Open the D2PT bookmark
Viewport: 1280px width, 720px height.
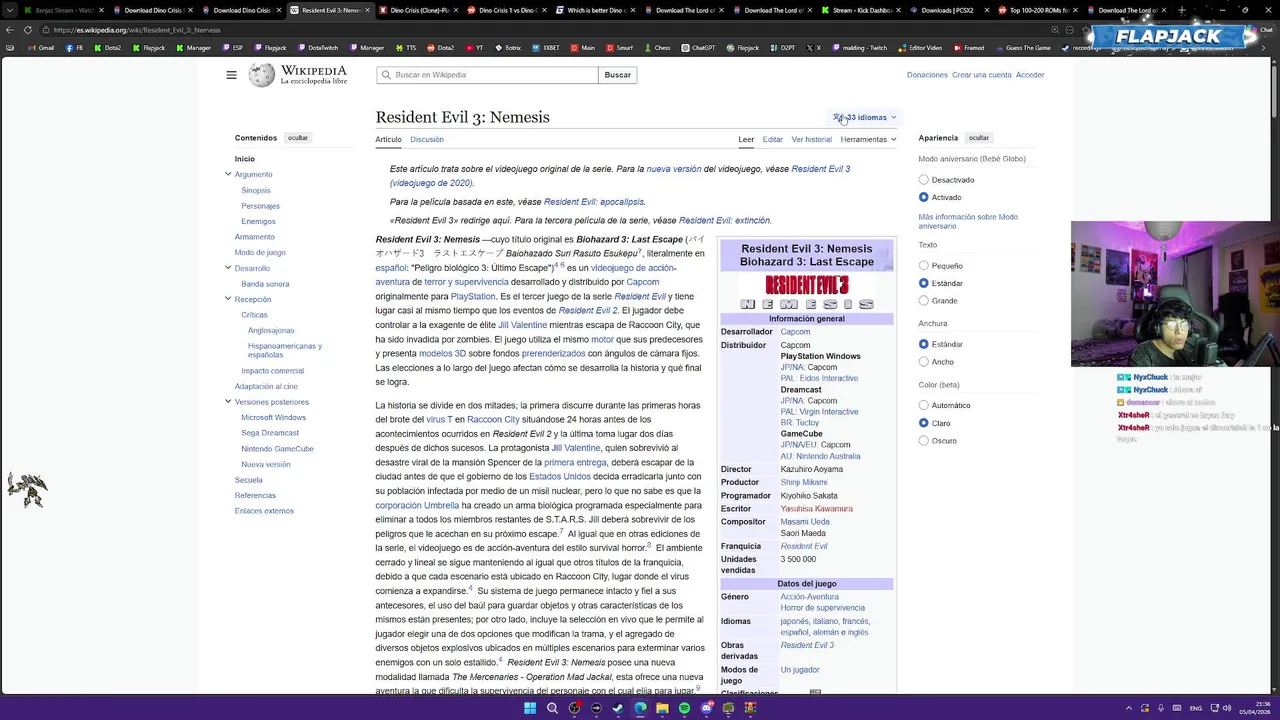[783, 48]
